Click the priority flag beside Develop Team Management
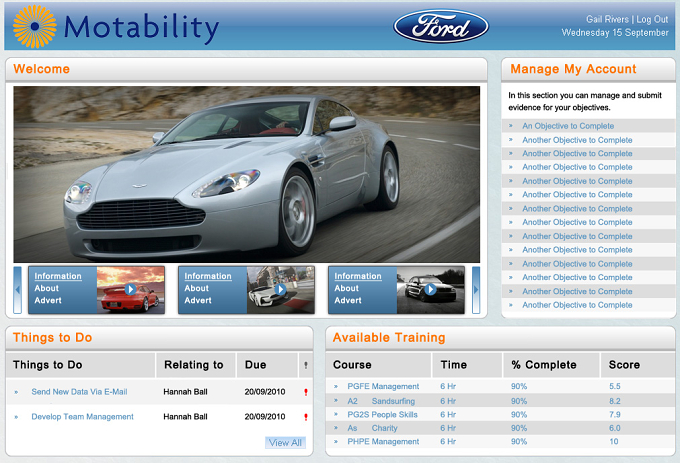The width and height of the screenshot is (680, 463). [x=306, y=417]
